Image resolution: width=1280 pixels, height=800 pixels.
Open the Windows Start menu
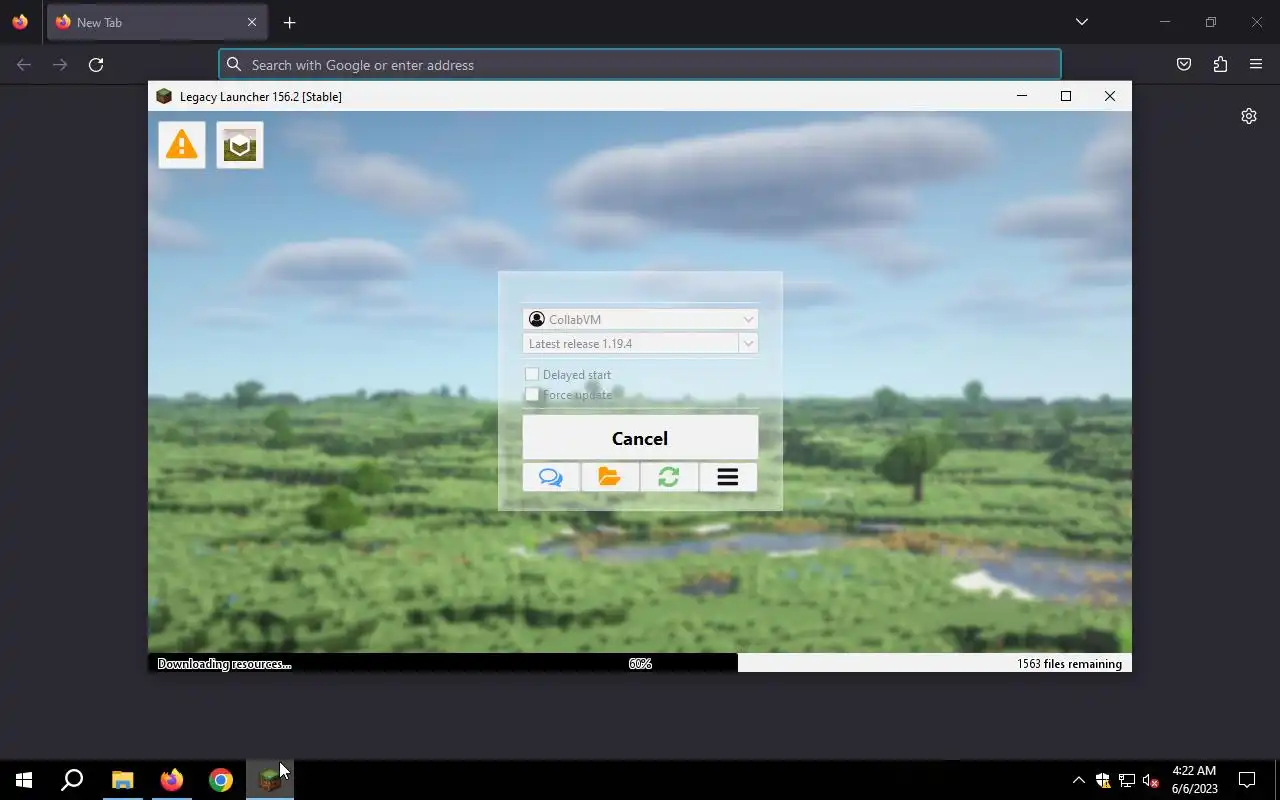24,780
